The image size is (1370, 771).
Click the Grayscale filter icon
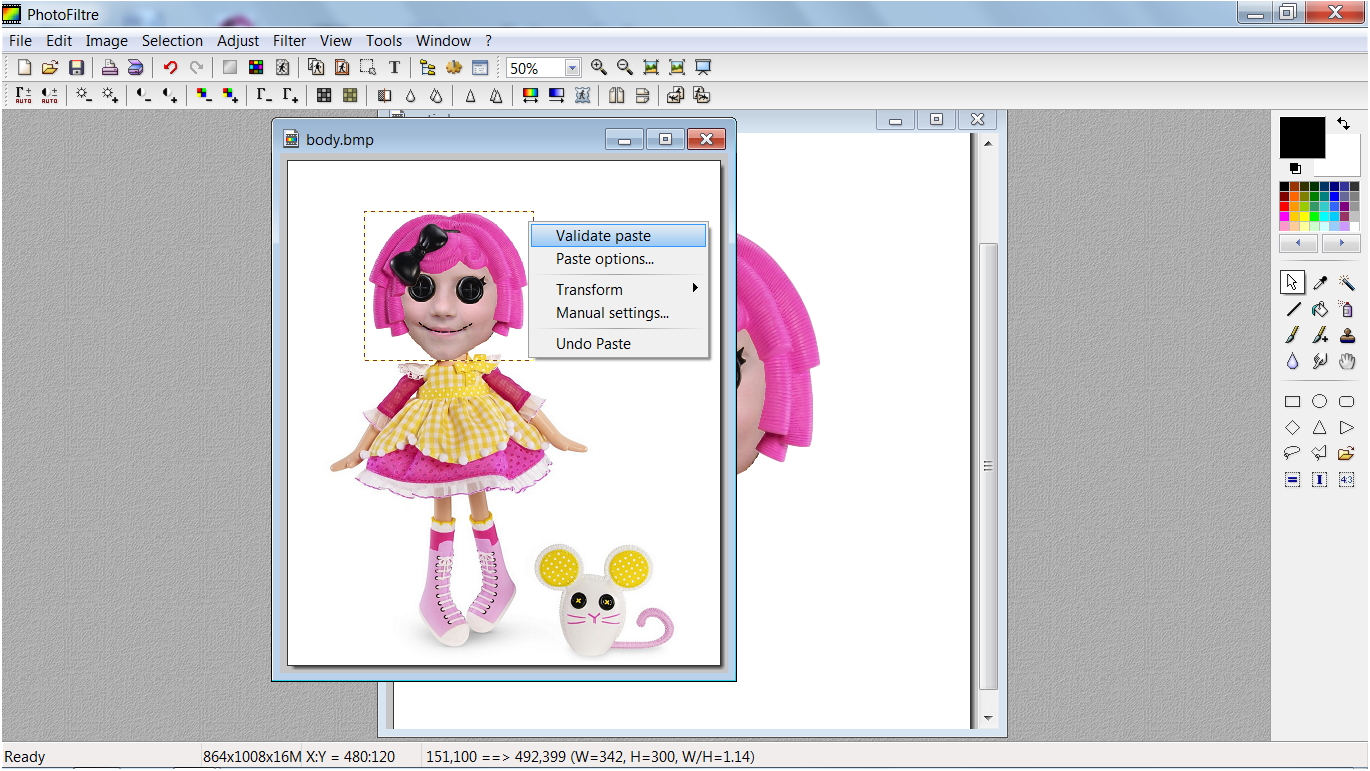[324, 95]
